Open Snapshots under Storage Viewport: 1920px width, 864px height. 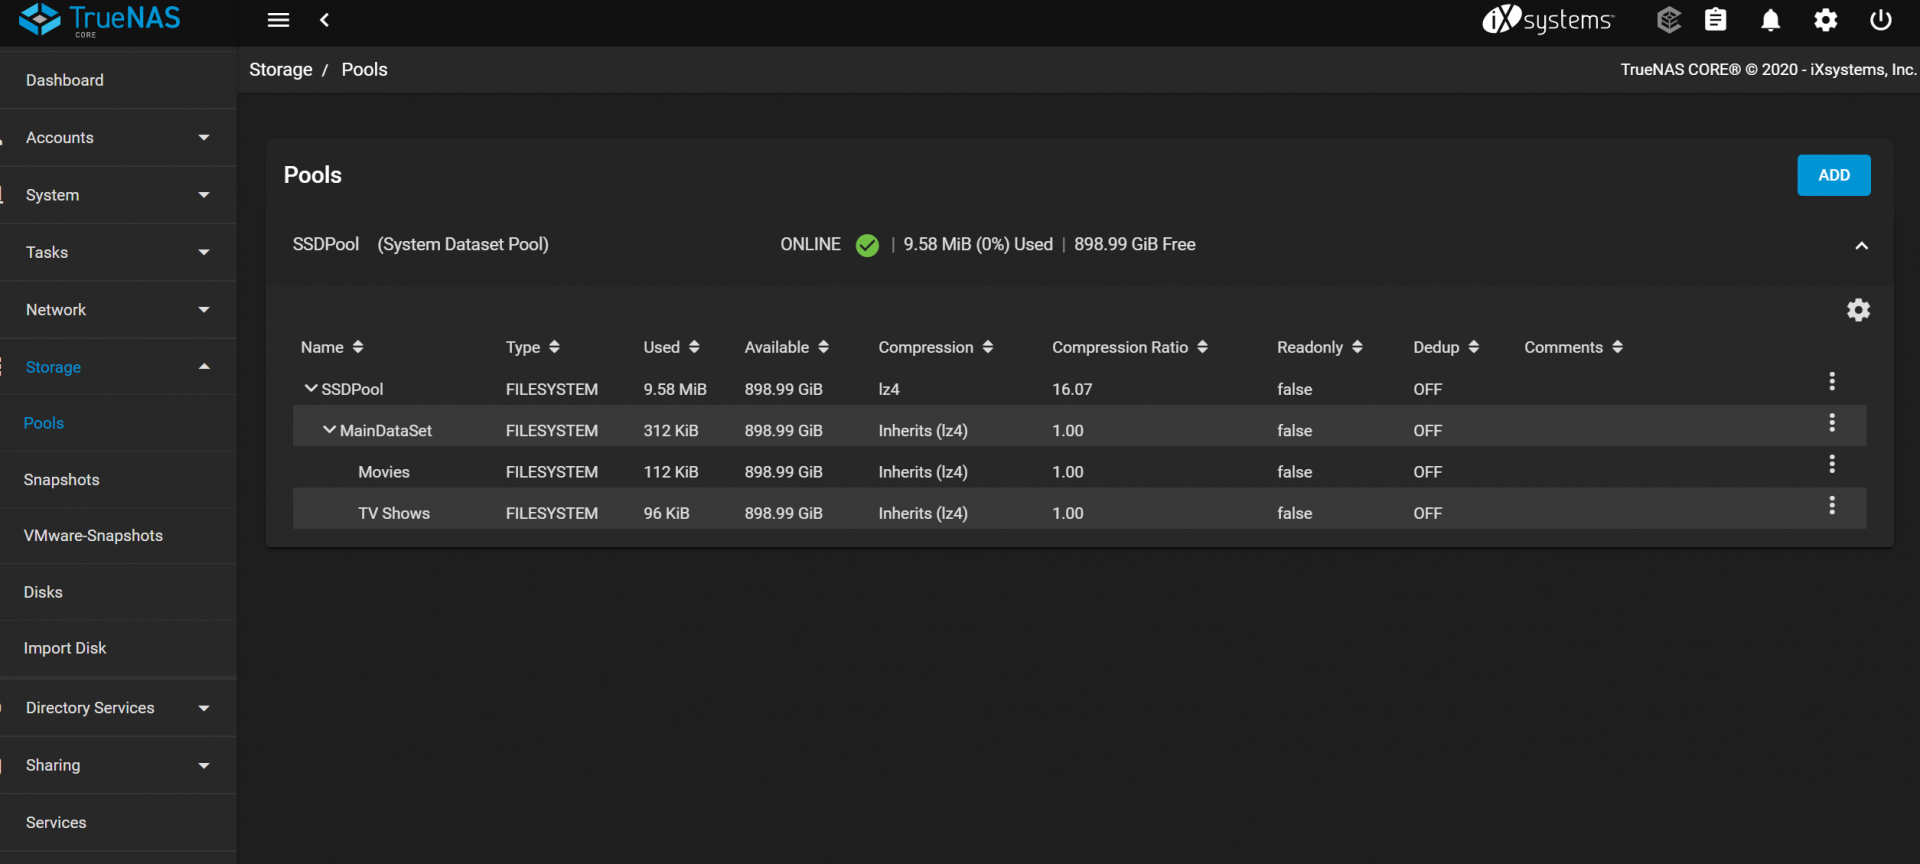[118, 480]
